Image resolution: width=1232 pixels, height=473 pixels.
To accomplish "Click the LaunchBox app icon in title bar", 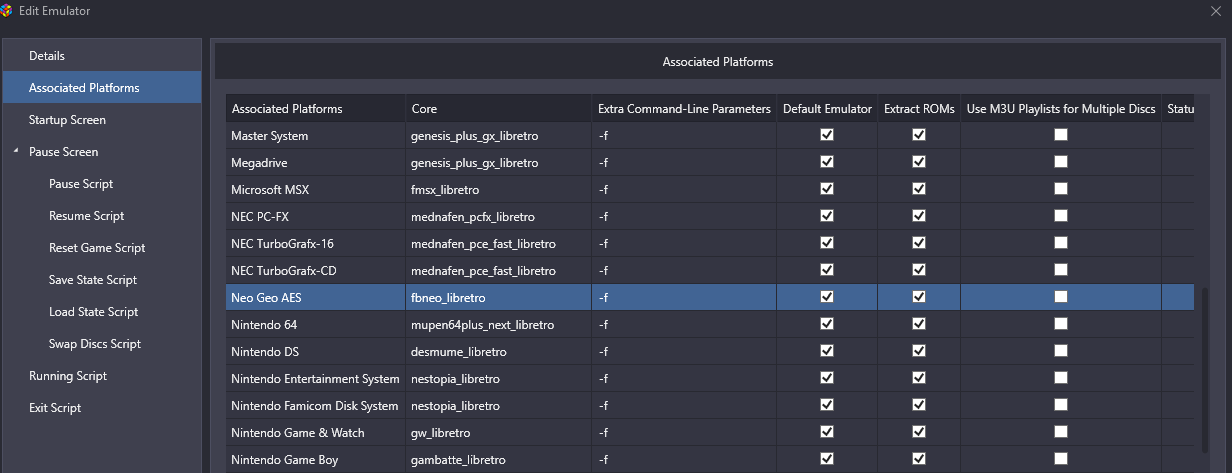I will (x=8, y=9).
